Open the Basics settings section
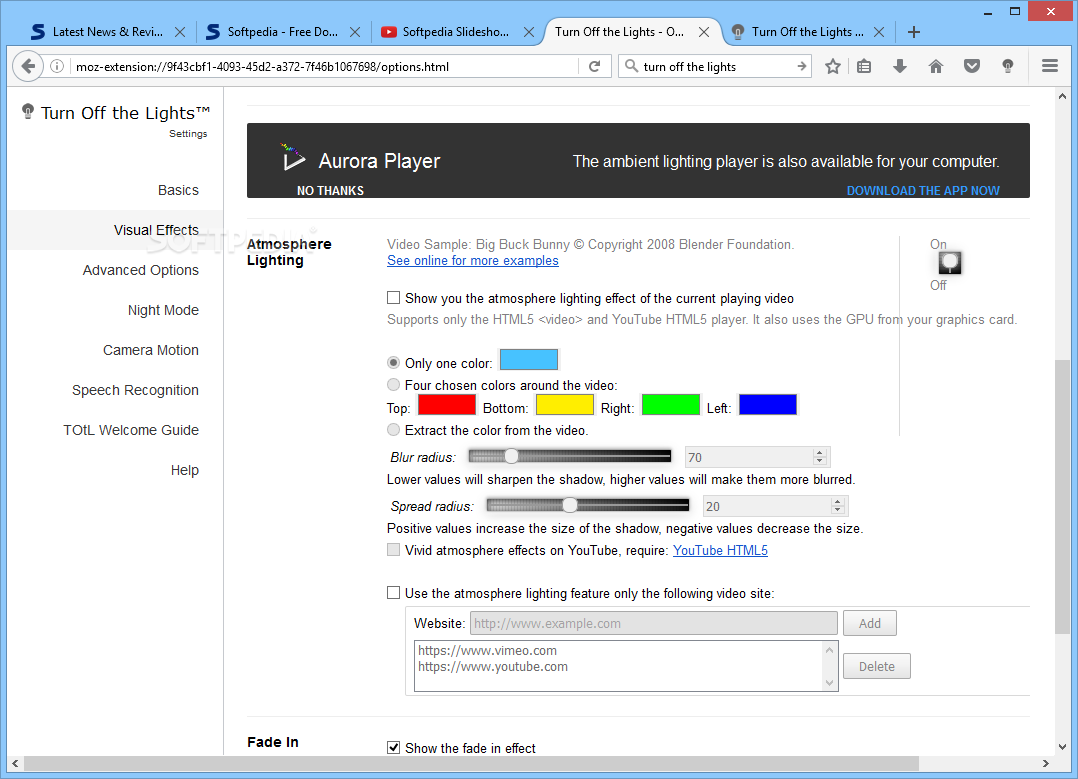Screen dimensions: 1078x779 tap(178, 190)
